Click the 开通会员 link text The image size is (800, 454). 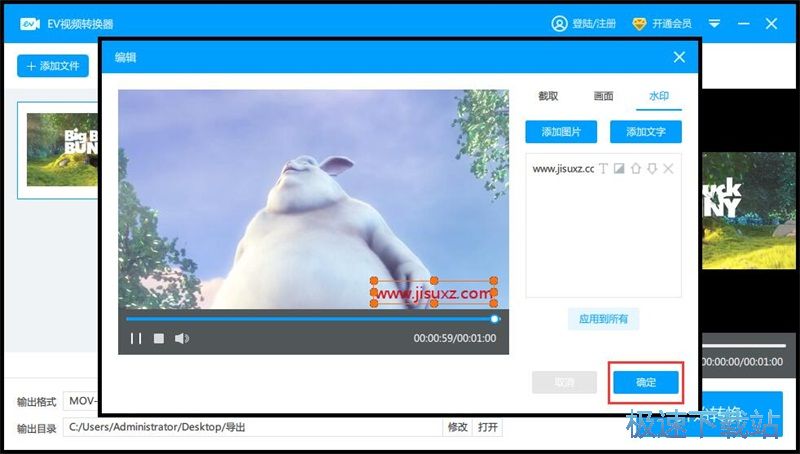click(x=672, y=23)
